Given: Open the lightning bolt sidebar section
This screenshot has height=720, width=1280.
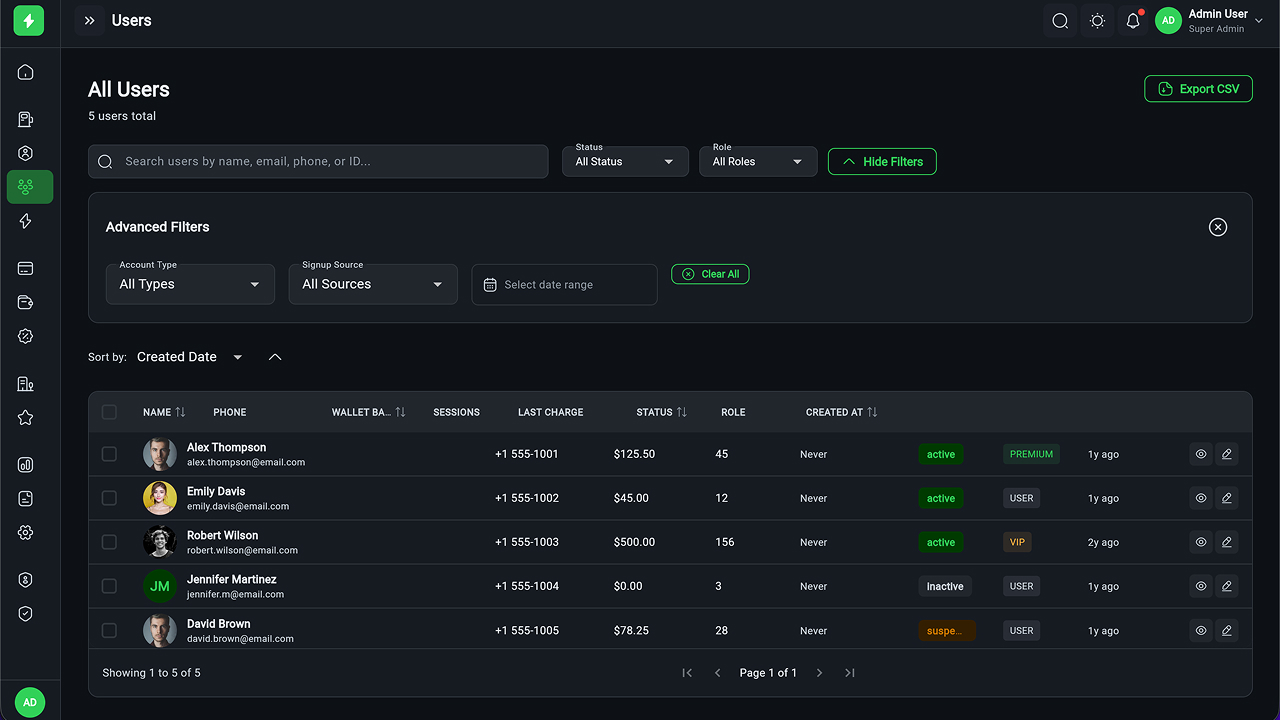Looking at the screenshot, I should [x=26, y=221].
